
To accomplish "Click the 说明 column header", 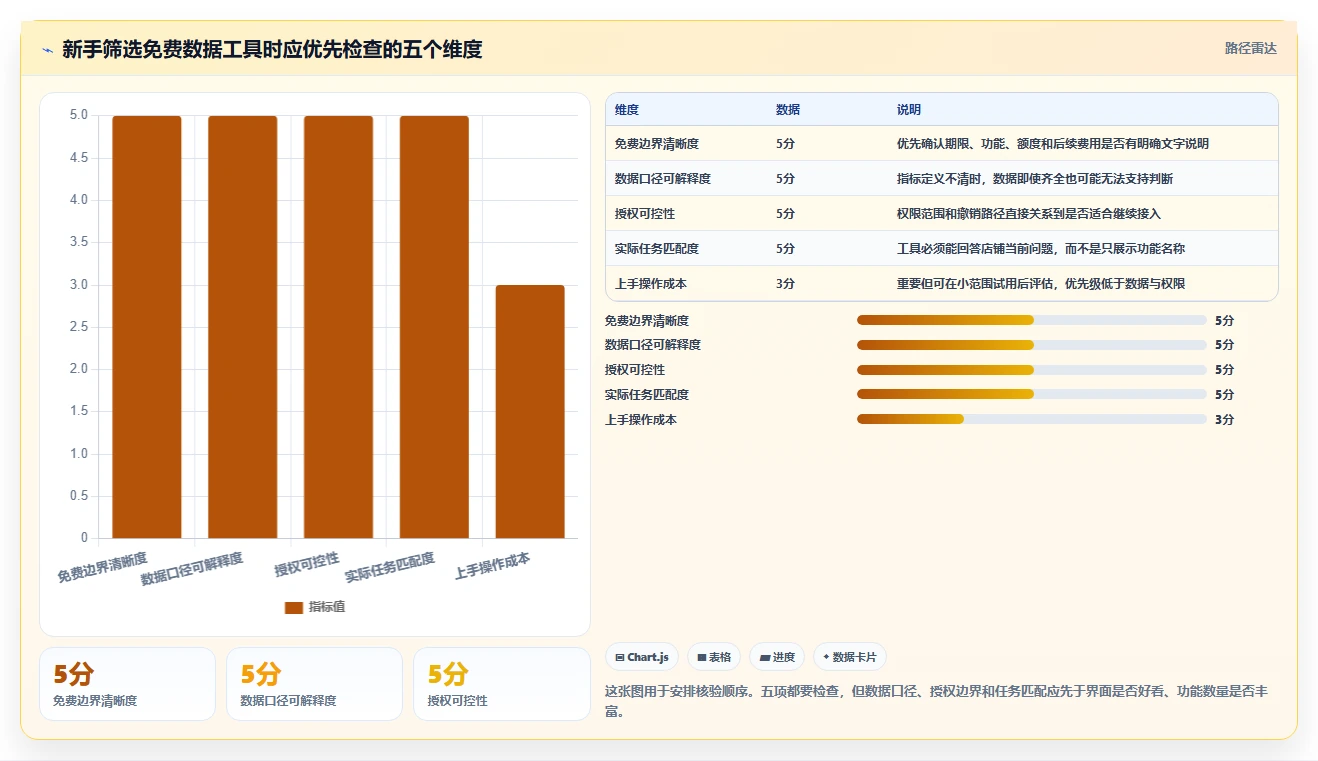I will pyautogui.click(x=909, y=110).
